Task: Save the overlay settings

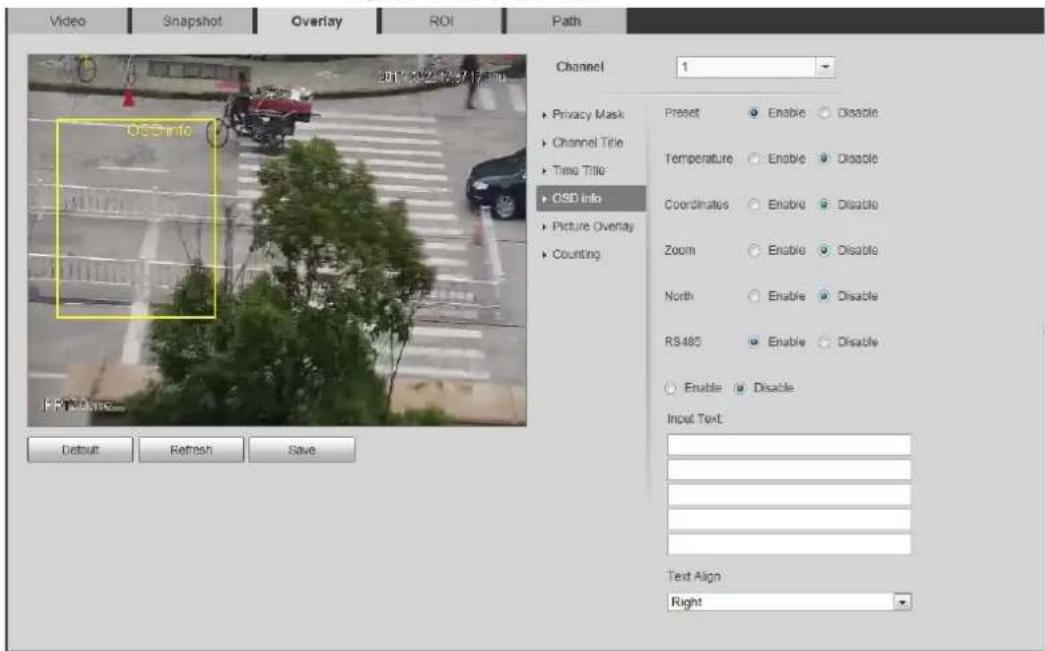Action: pyautogui.click(x=302, y=450)
